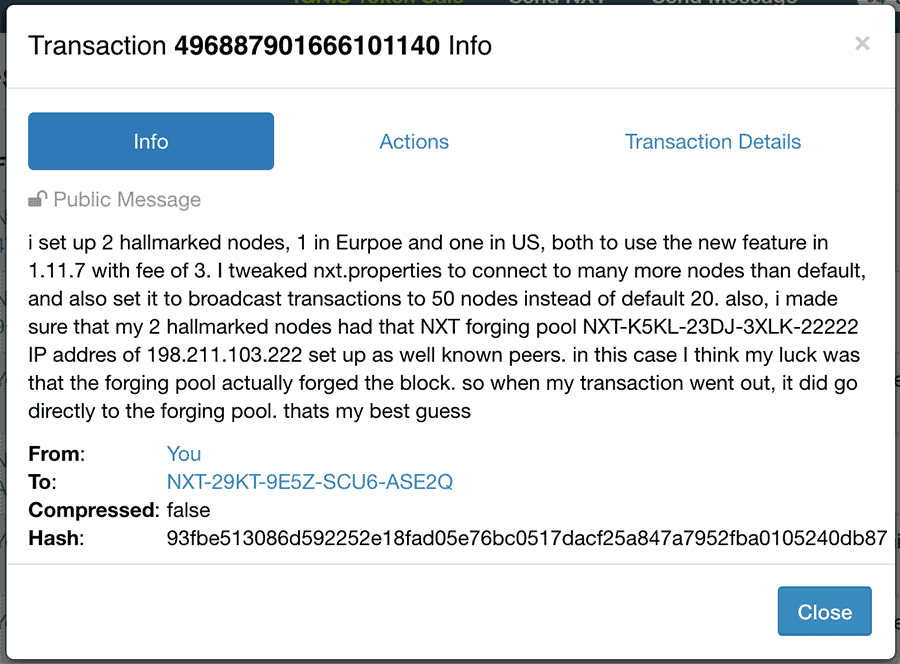This screenshot has width=900, height=664.
Task: Dismiss the dialog with the X icon
Action: pos(862,44)
